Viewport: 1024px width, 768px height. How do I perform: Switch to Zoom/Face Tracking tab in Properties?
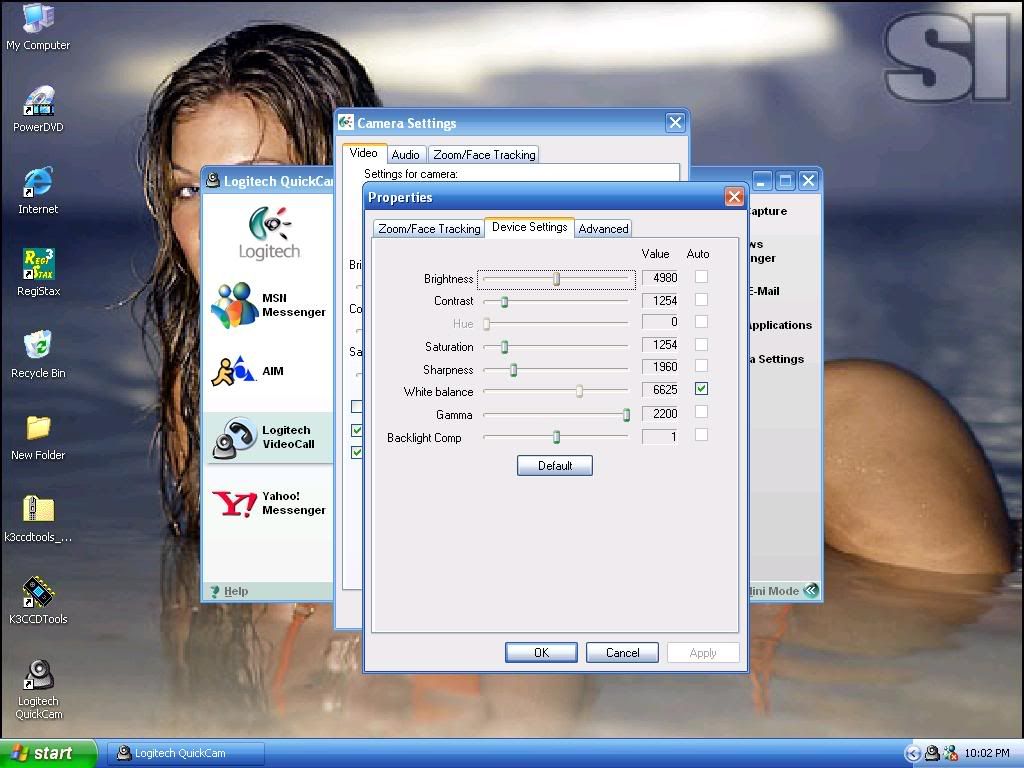(429, 229)
